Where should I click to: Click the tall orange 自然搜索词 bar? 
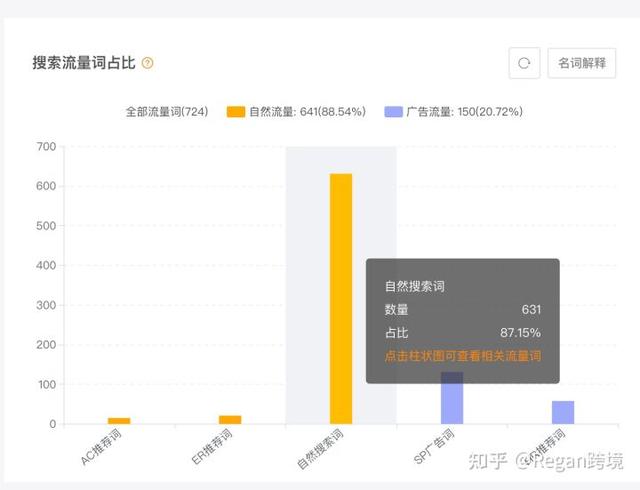341,300
